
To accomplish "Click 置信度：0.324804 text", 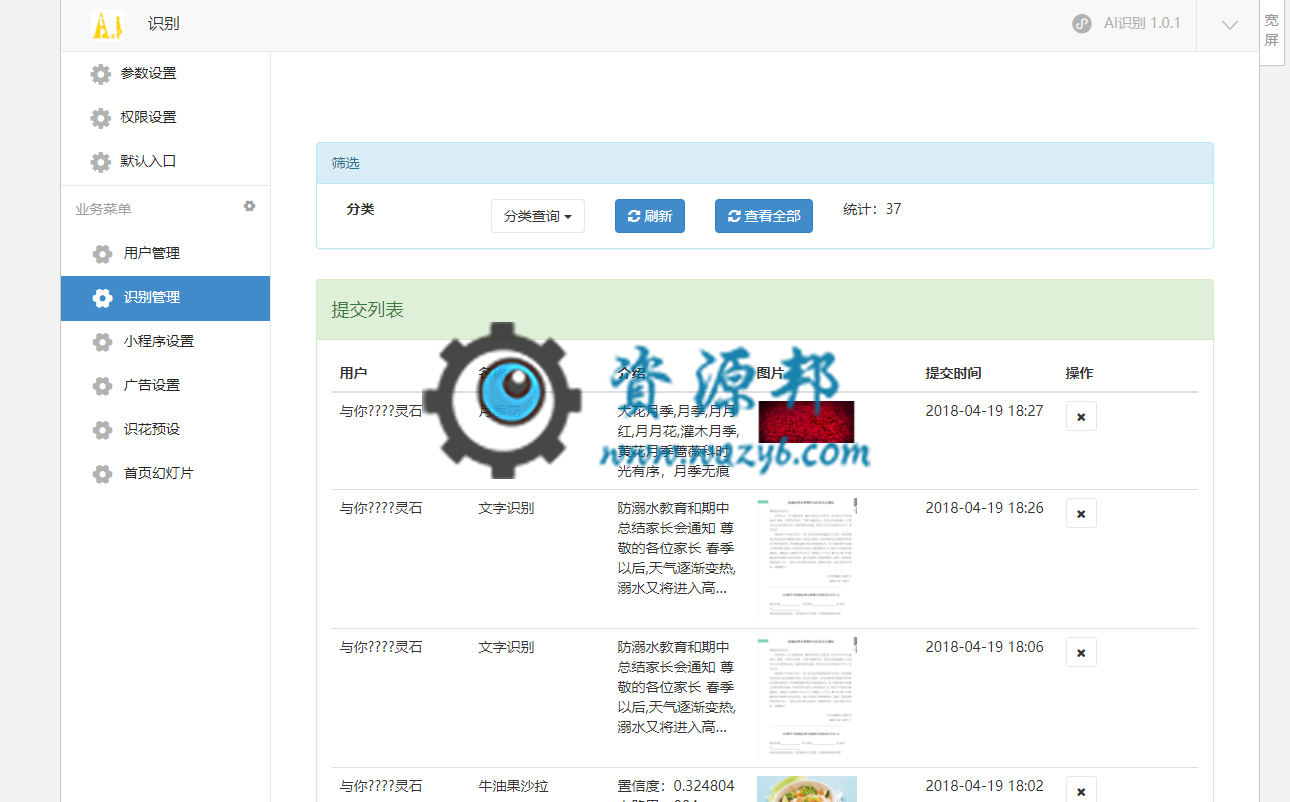I will 676,786.
